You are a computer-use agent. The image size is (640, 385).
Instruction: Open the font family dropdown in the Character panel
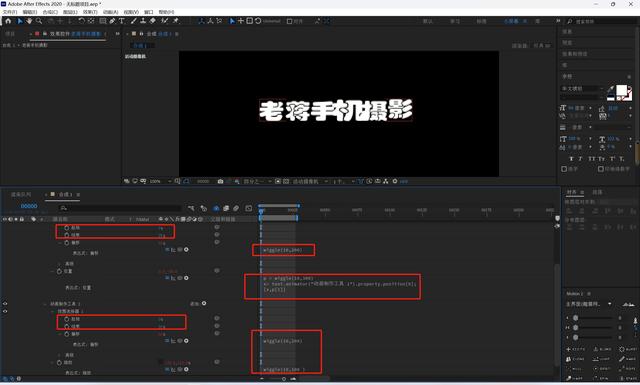[582, 89]
